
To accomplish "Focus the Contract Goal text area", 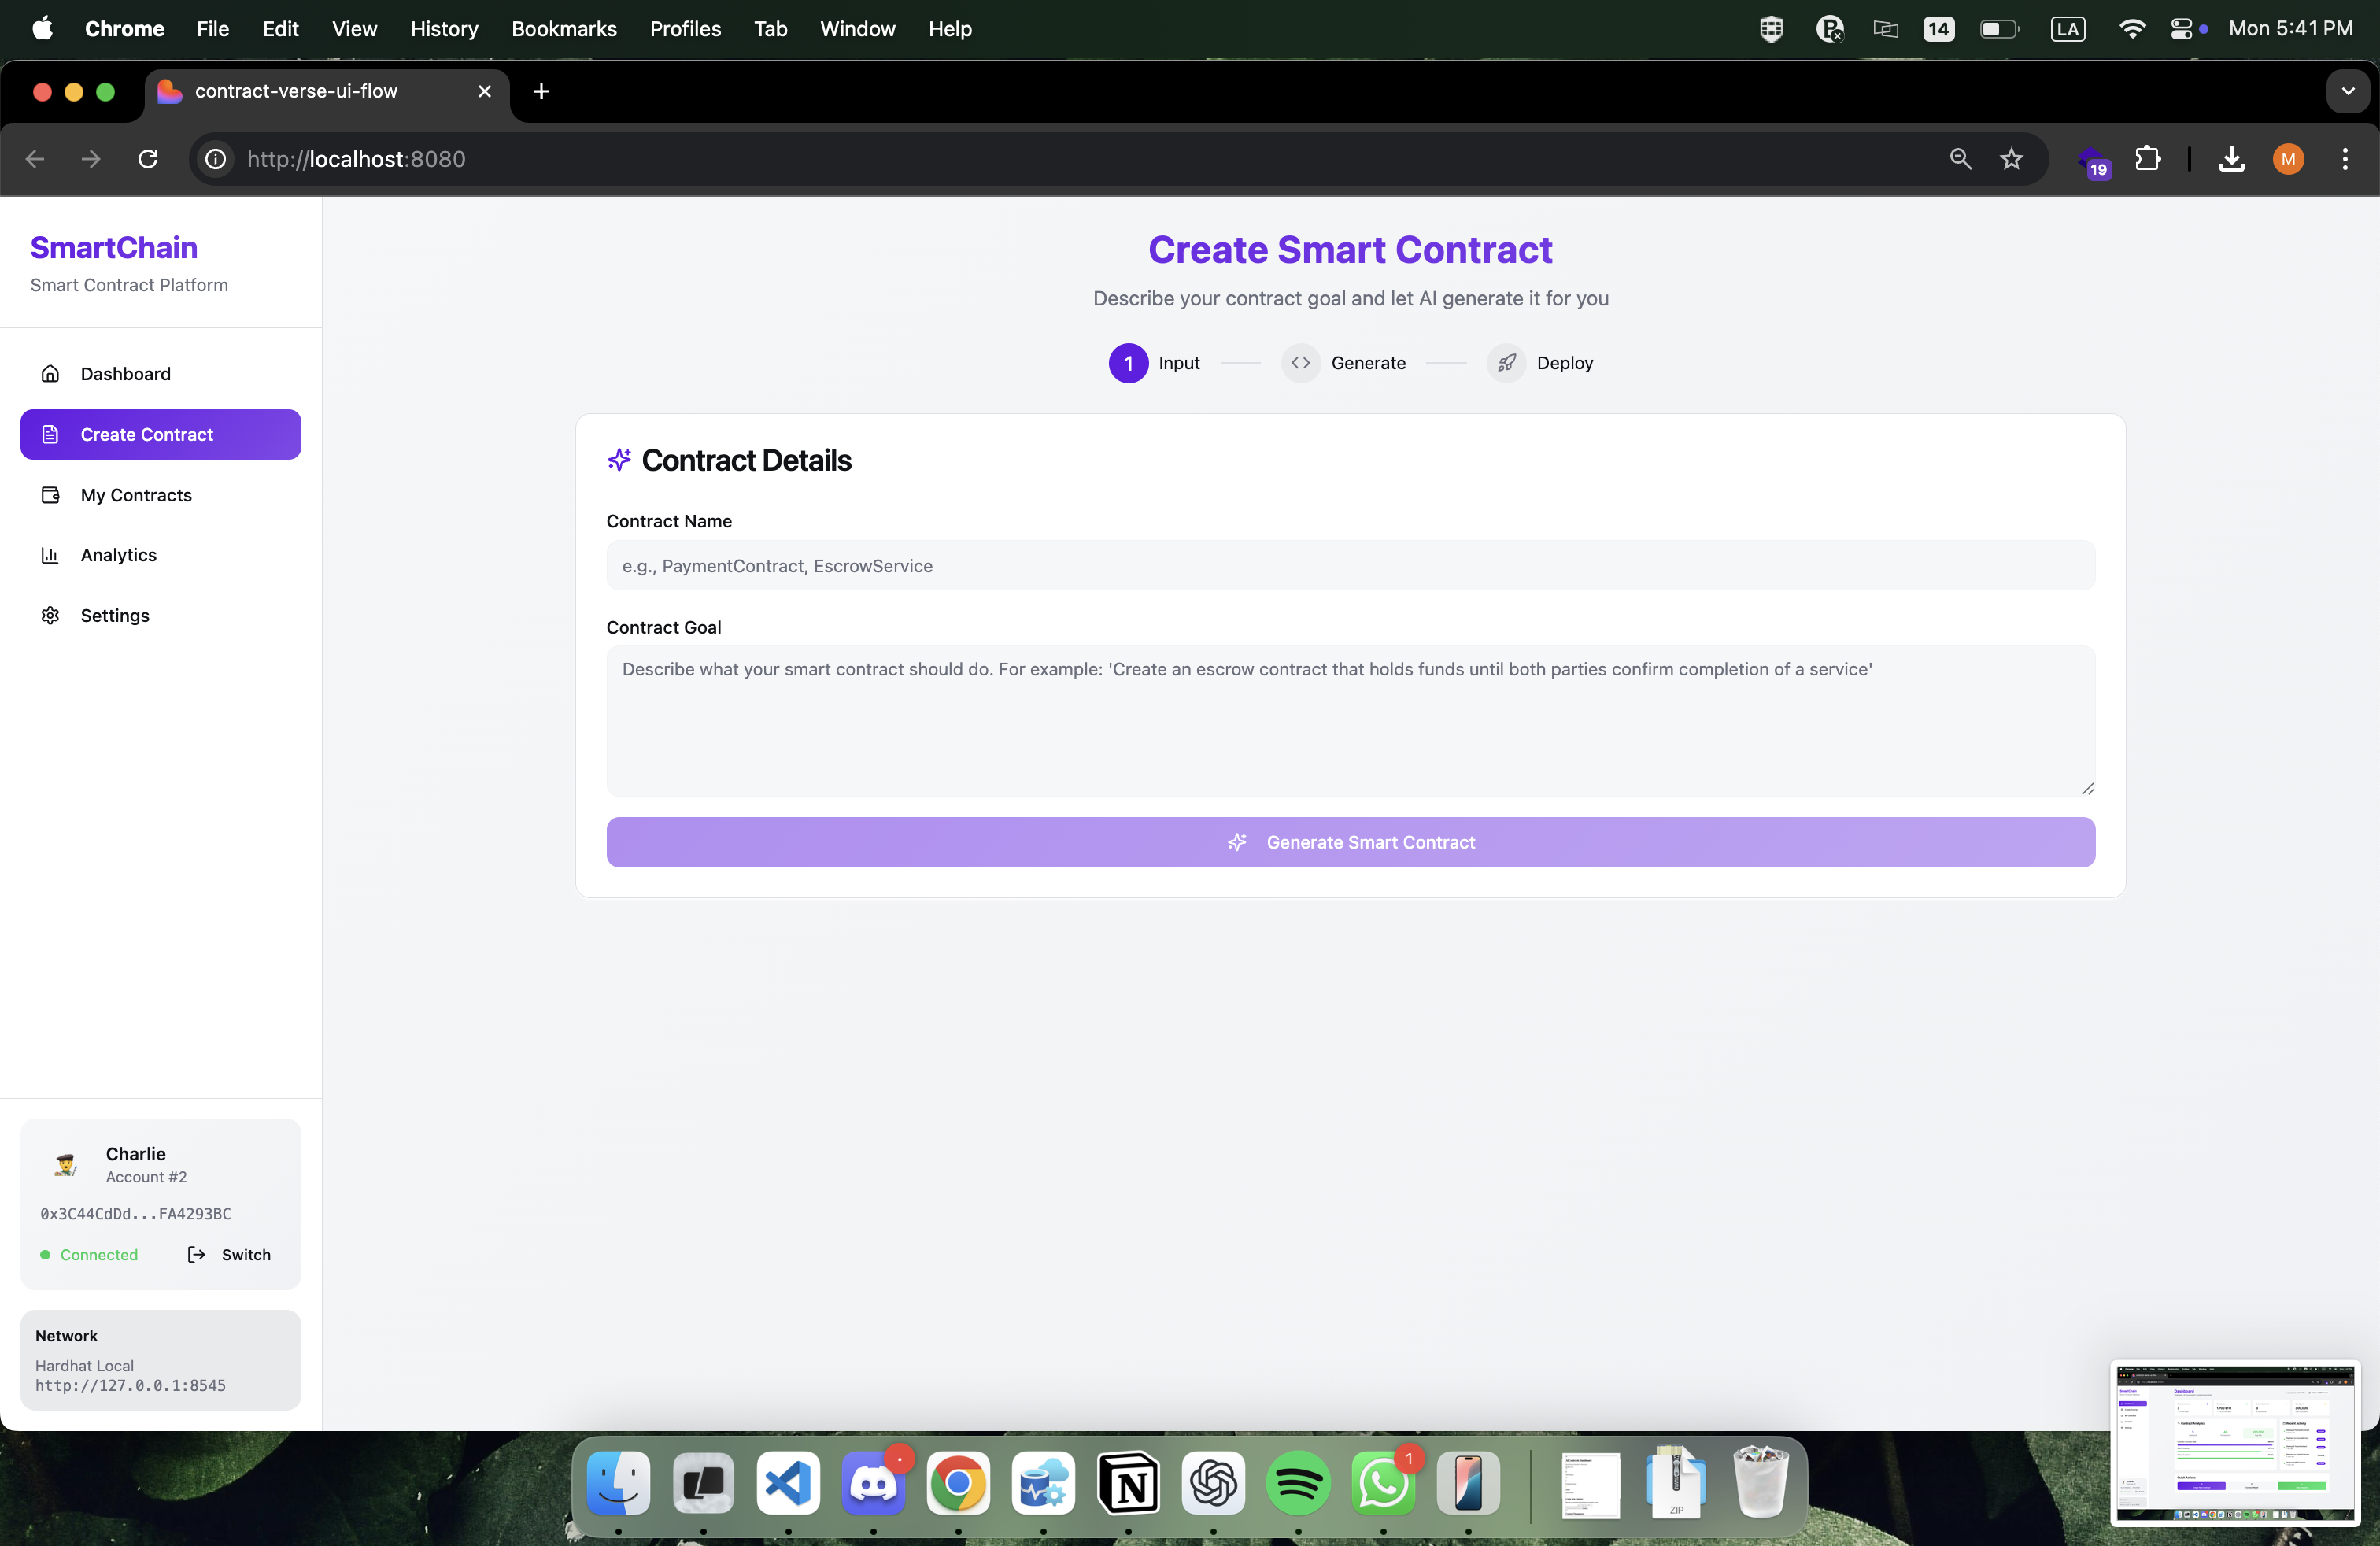I will (x=1350, y=720).
